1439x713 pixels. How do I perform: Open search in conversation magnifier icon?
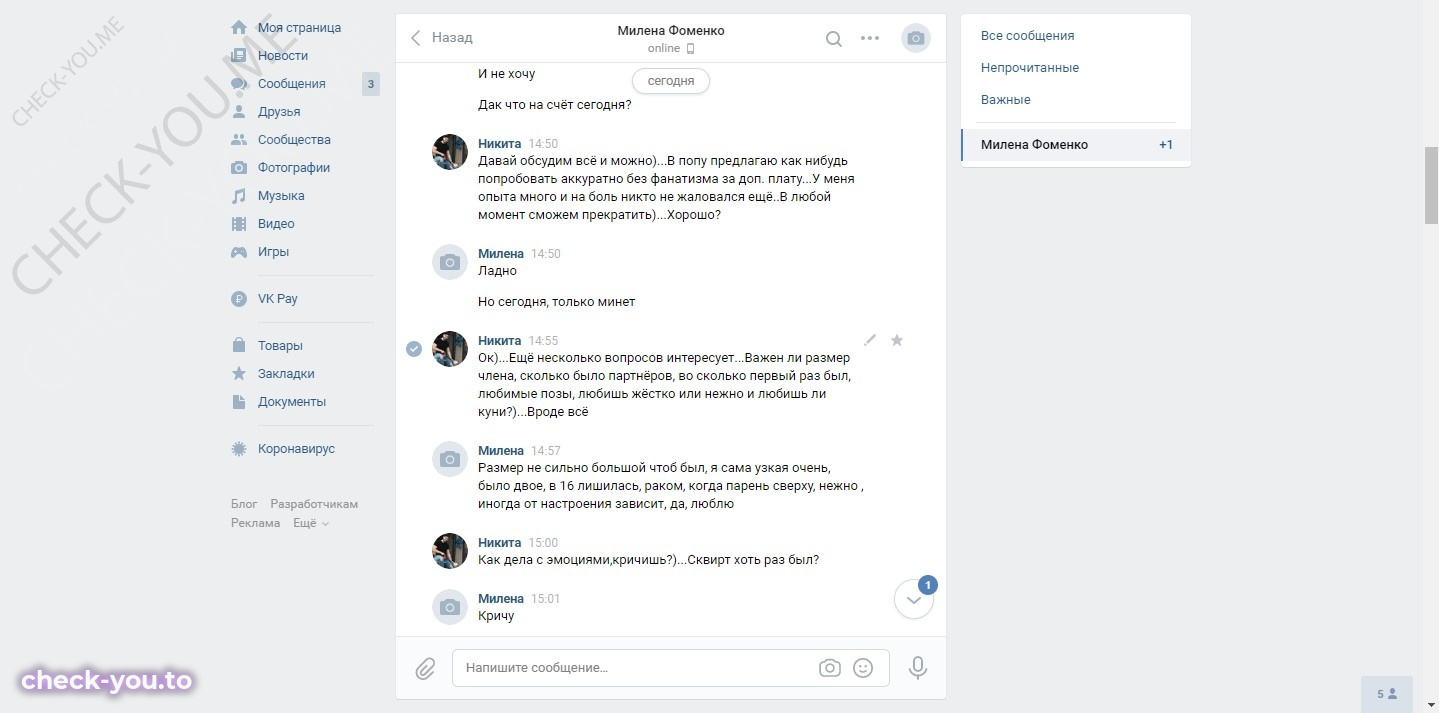833,38
